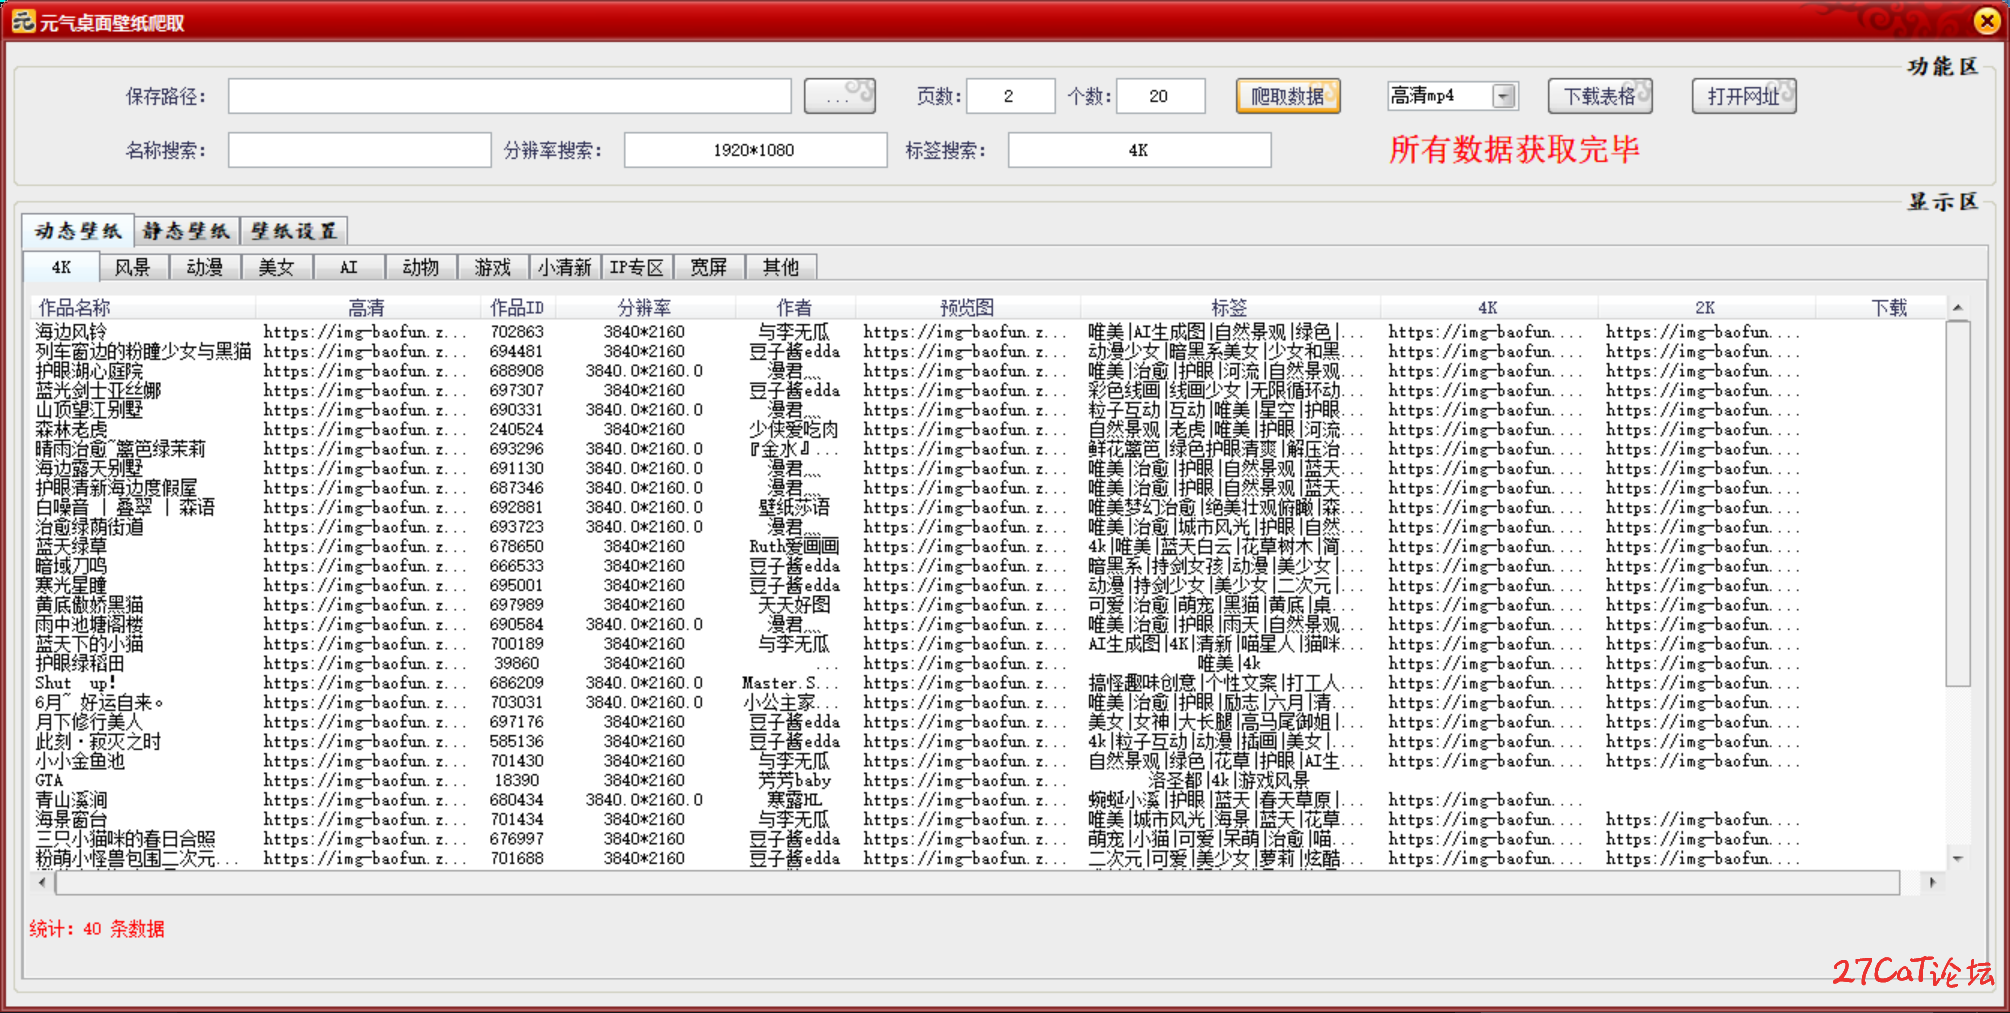Sort by 作者 column header
2010x1013 pixels.
tap(794, 307)
